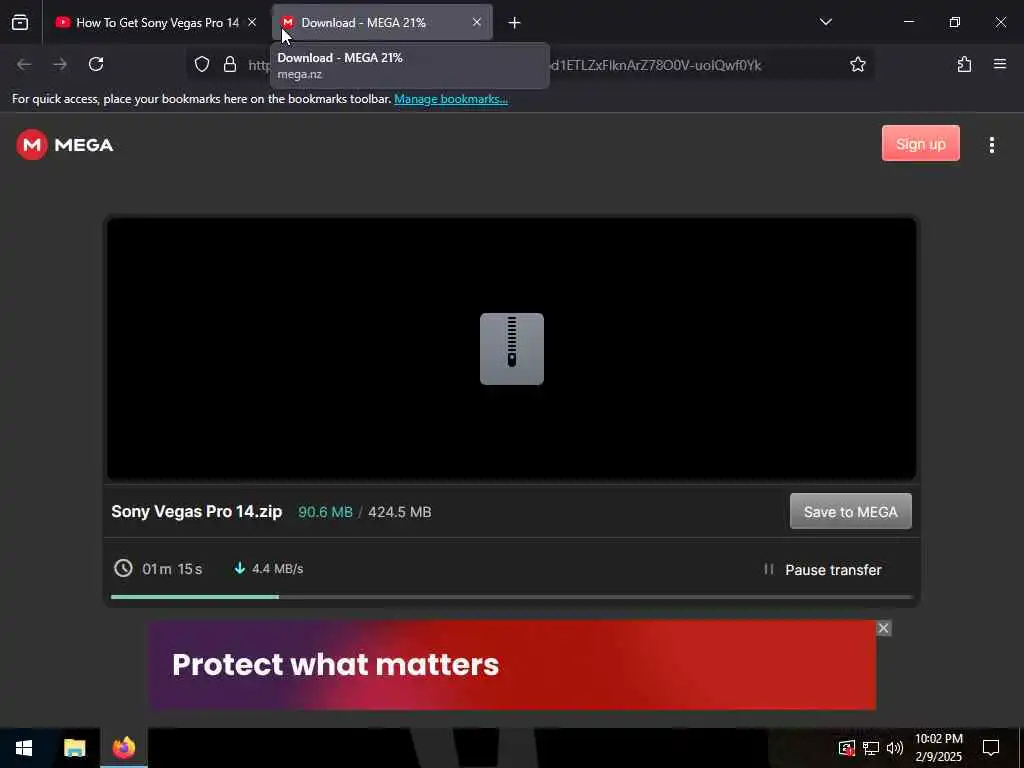
Task: Close the YouTube How To Get tab
Action: click(252, 22)
